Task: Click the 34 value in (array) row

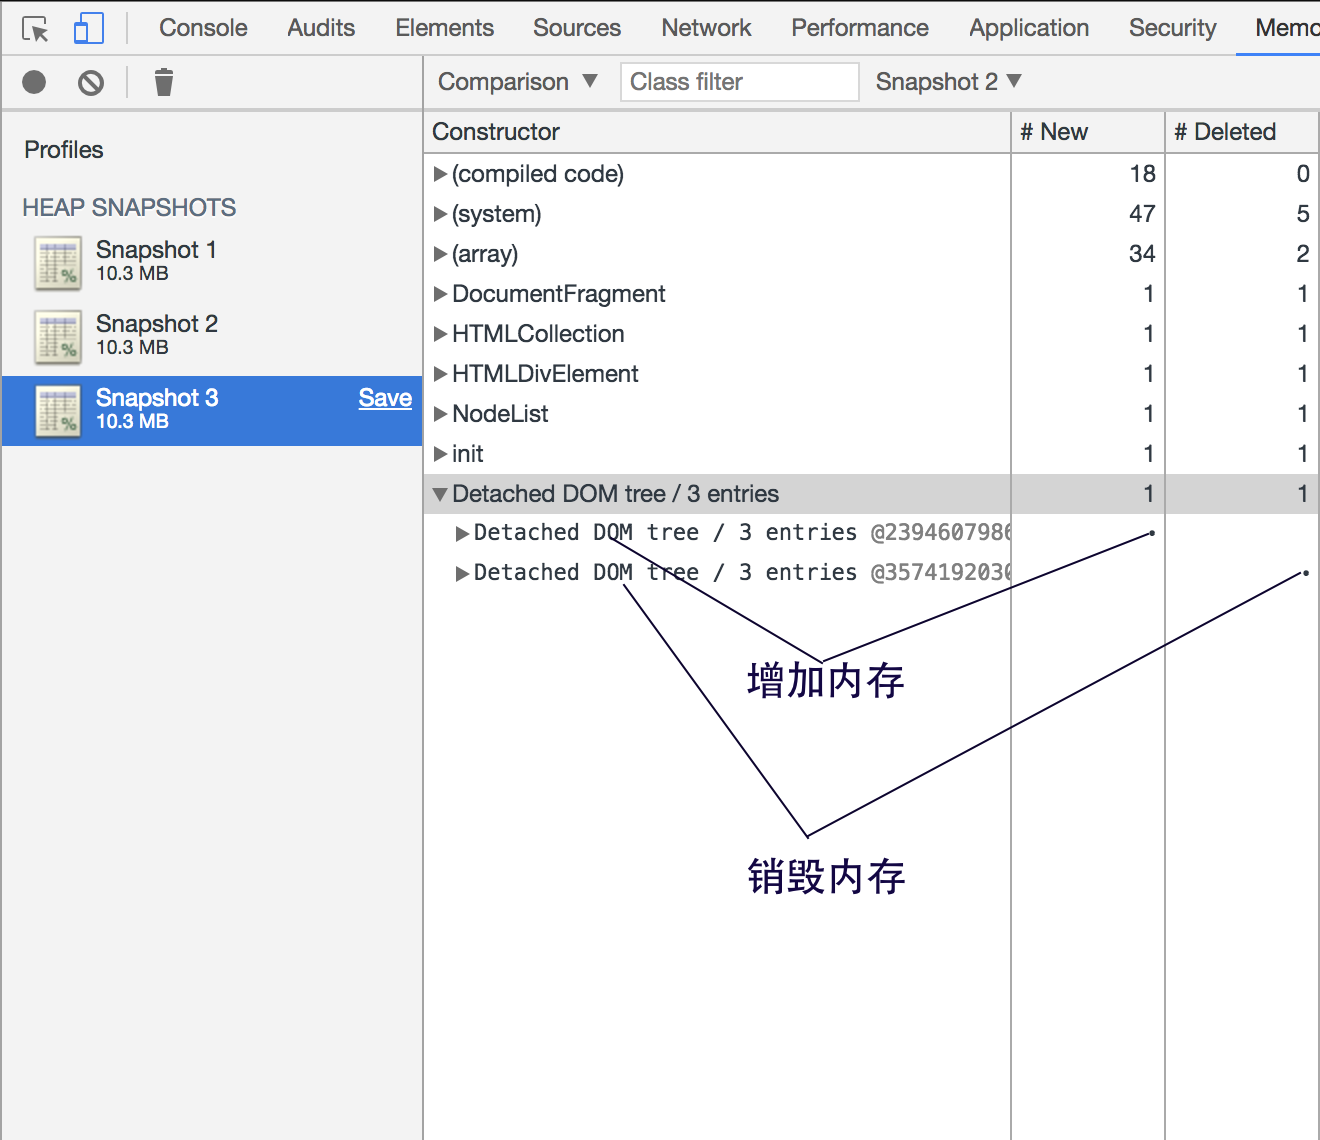Action: pos(1142,254)
